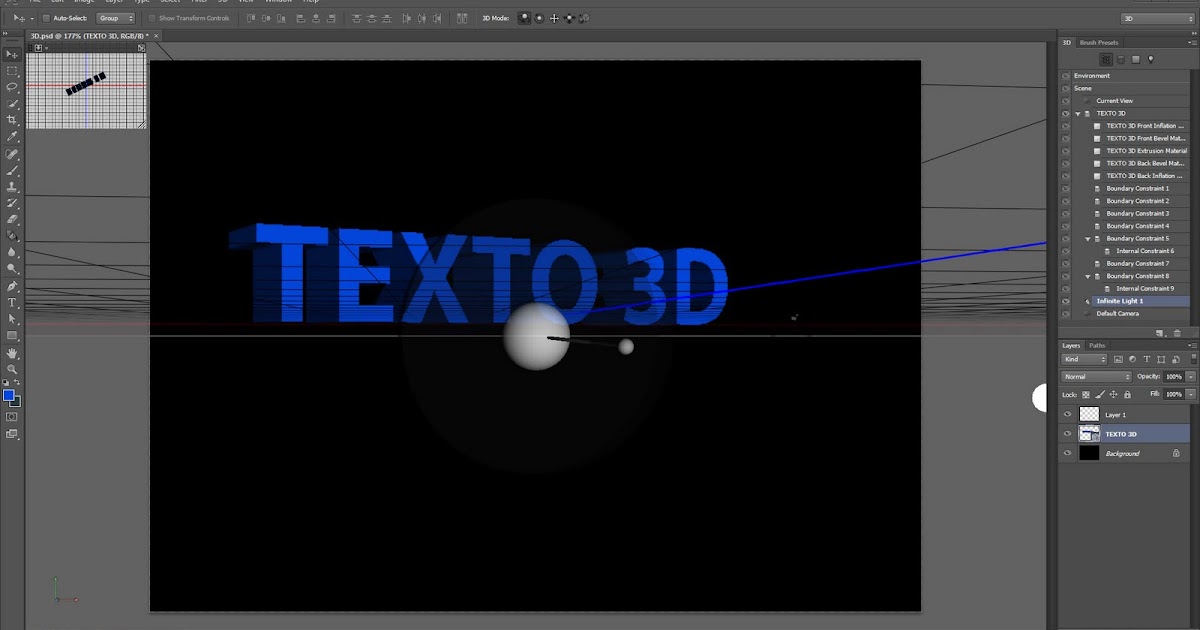The width and height of the screenshot is (1200, 630).
Task: Select the Move tool in the toolbox
Action: pos(12,54)
